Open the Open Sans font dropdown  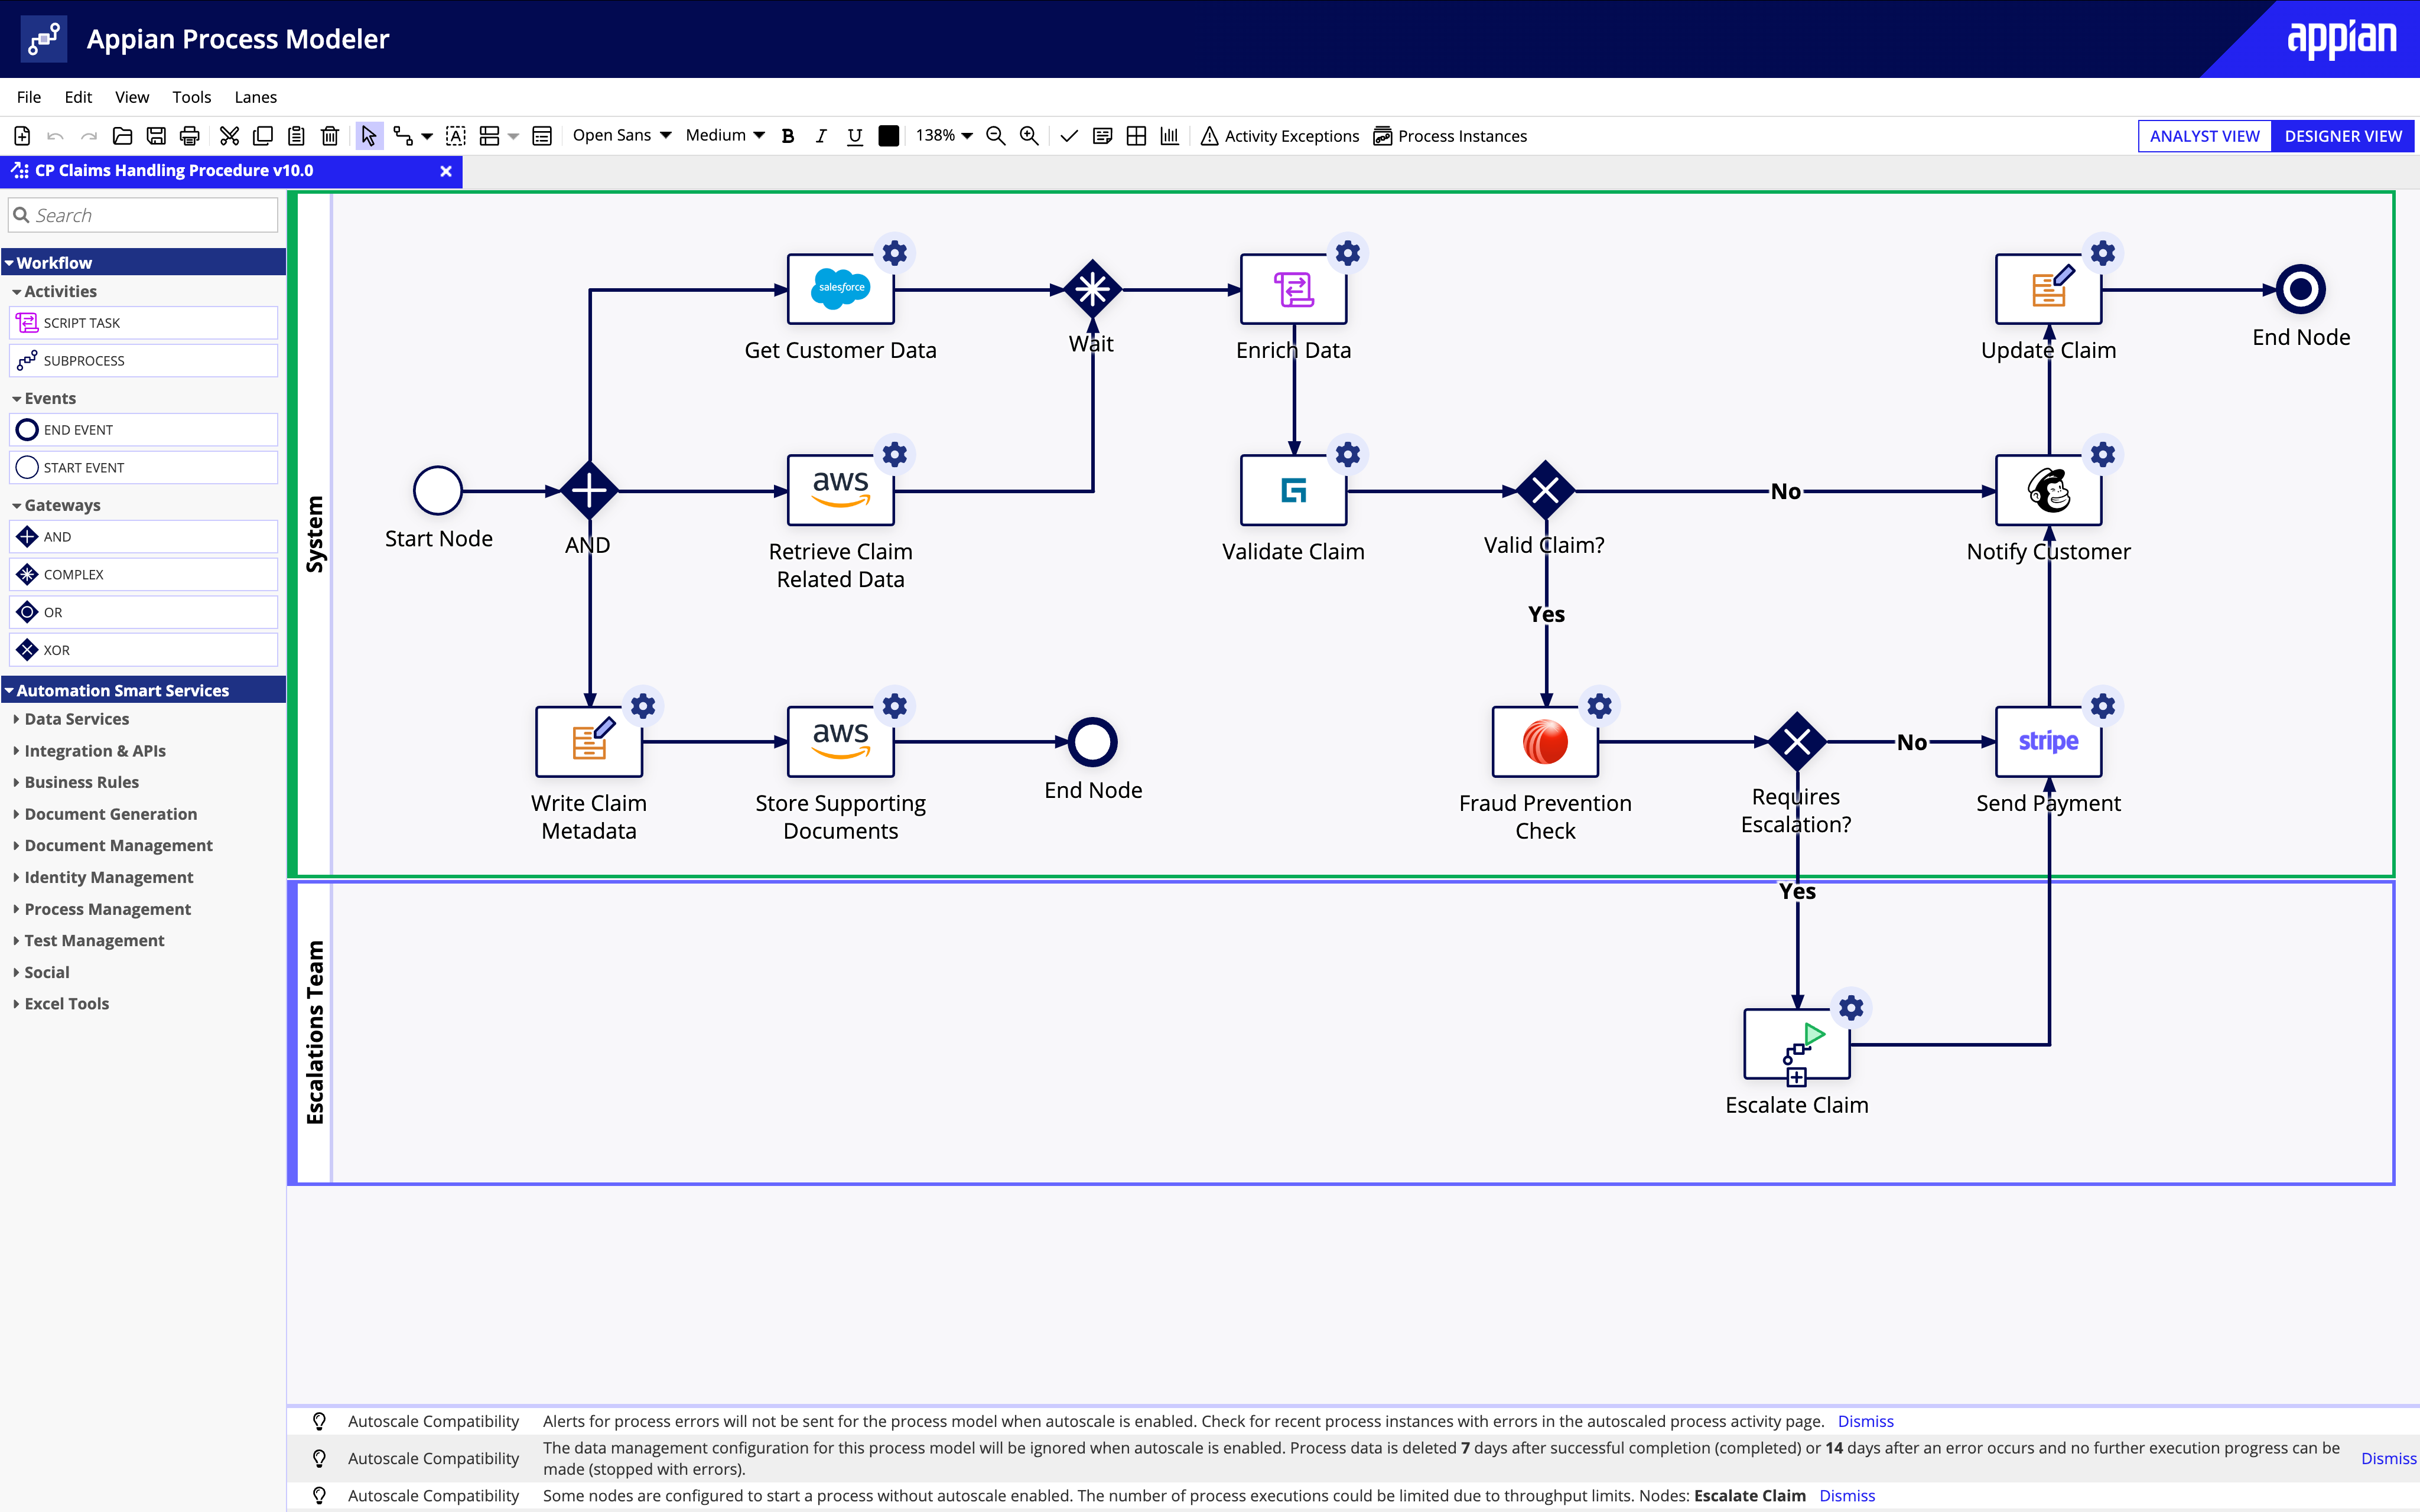pos(622,135)
